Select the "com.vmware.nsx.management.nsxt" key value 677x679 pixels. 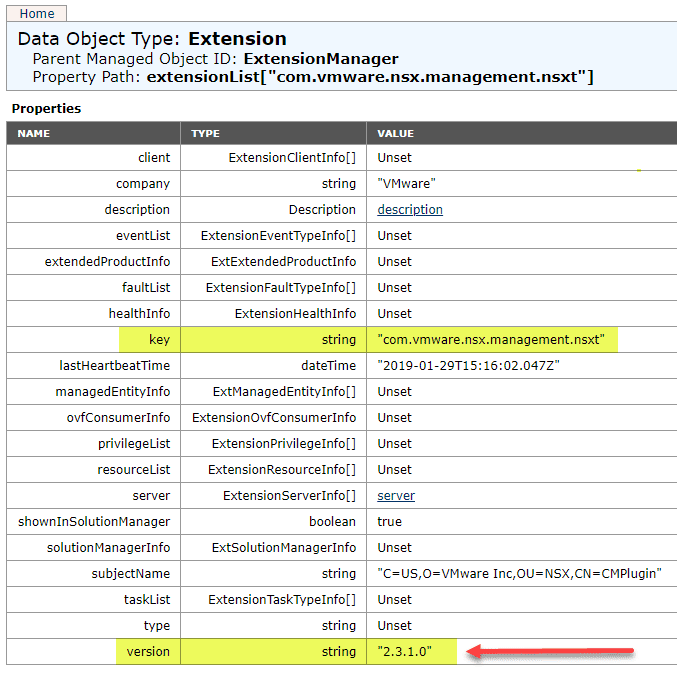[x=491, y=340]
